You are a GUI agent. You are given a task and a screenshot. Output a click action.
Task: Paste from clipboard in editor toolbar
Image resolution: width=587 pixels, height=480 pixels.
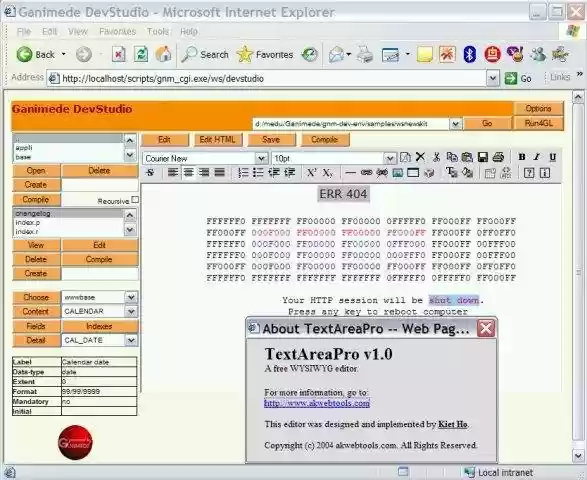(x=467, y=157)
